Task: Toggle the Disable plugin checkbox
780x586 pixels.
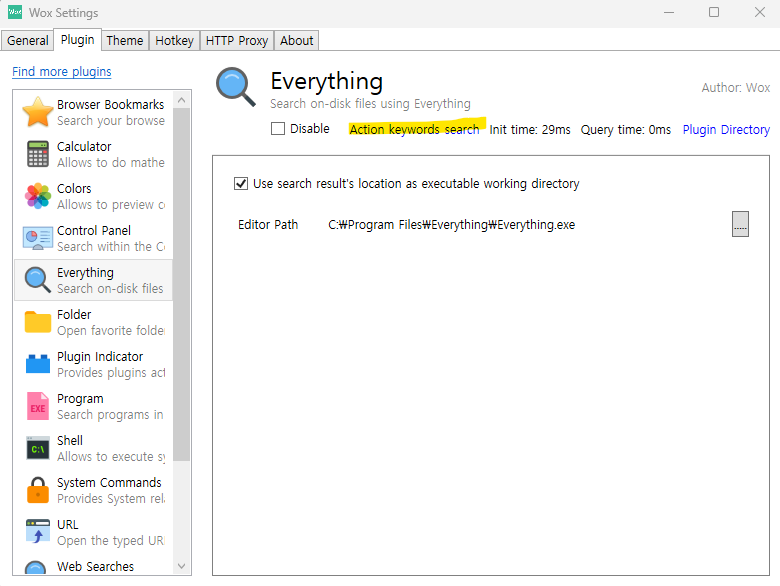Action: coord(278,129)
